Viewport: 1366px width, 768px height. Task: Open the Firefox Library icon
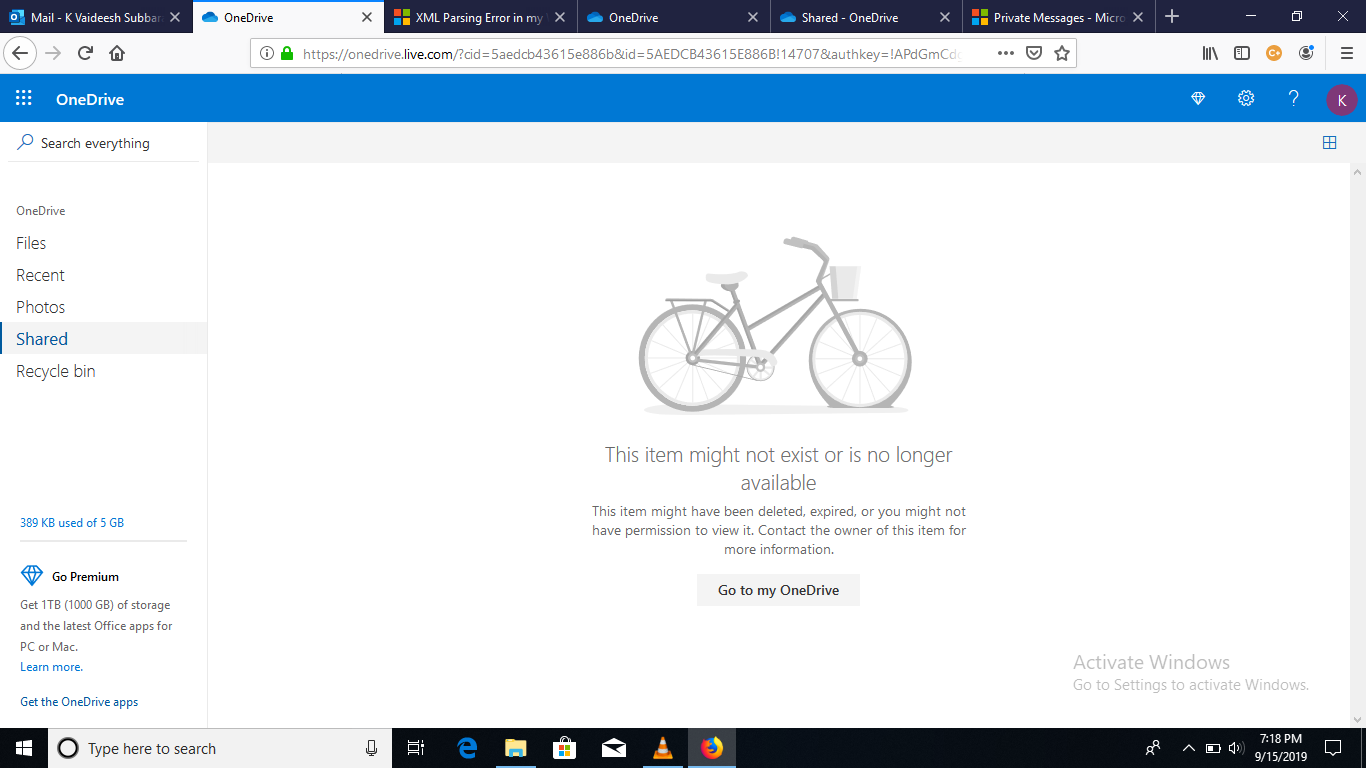1210,53
